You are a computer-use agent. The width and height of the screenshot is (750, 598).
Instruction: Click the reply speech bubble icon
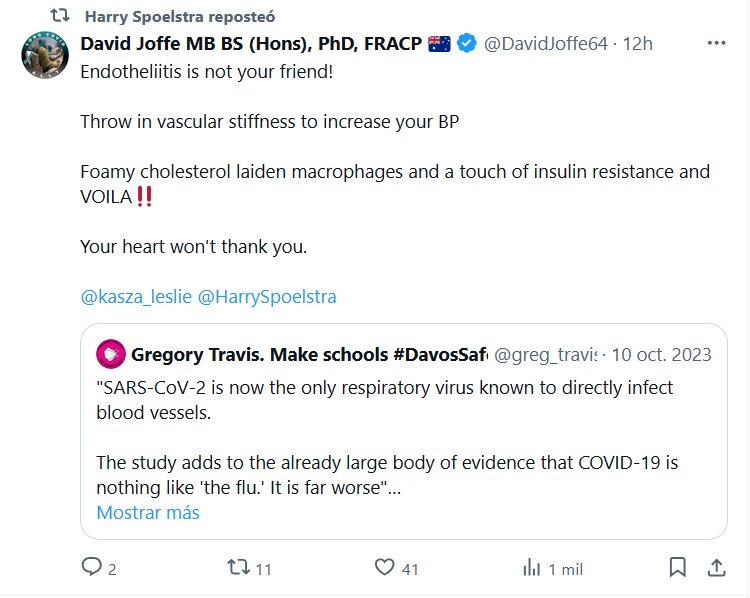91,567
